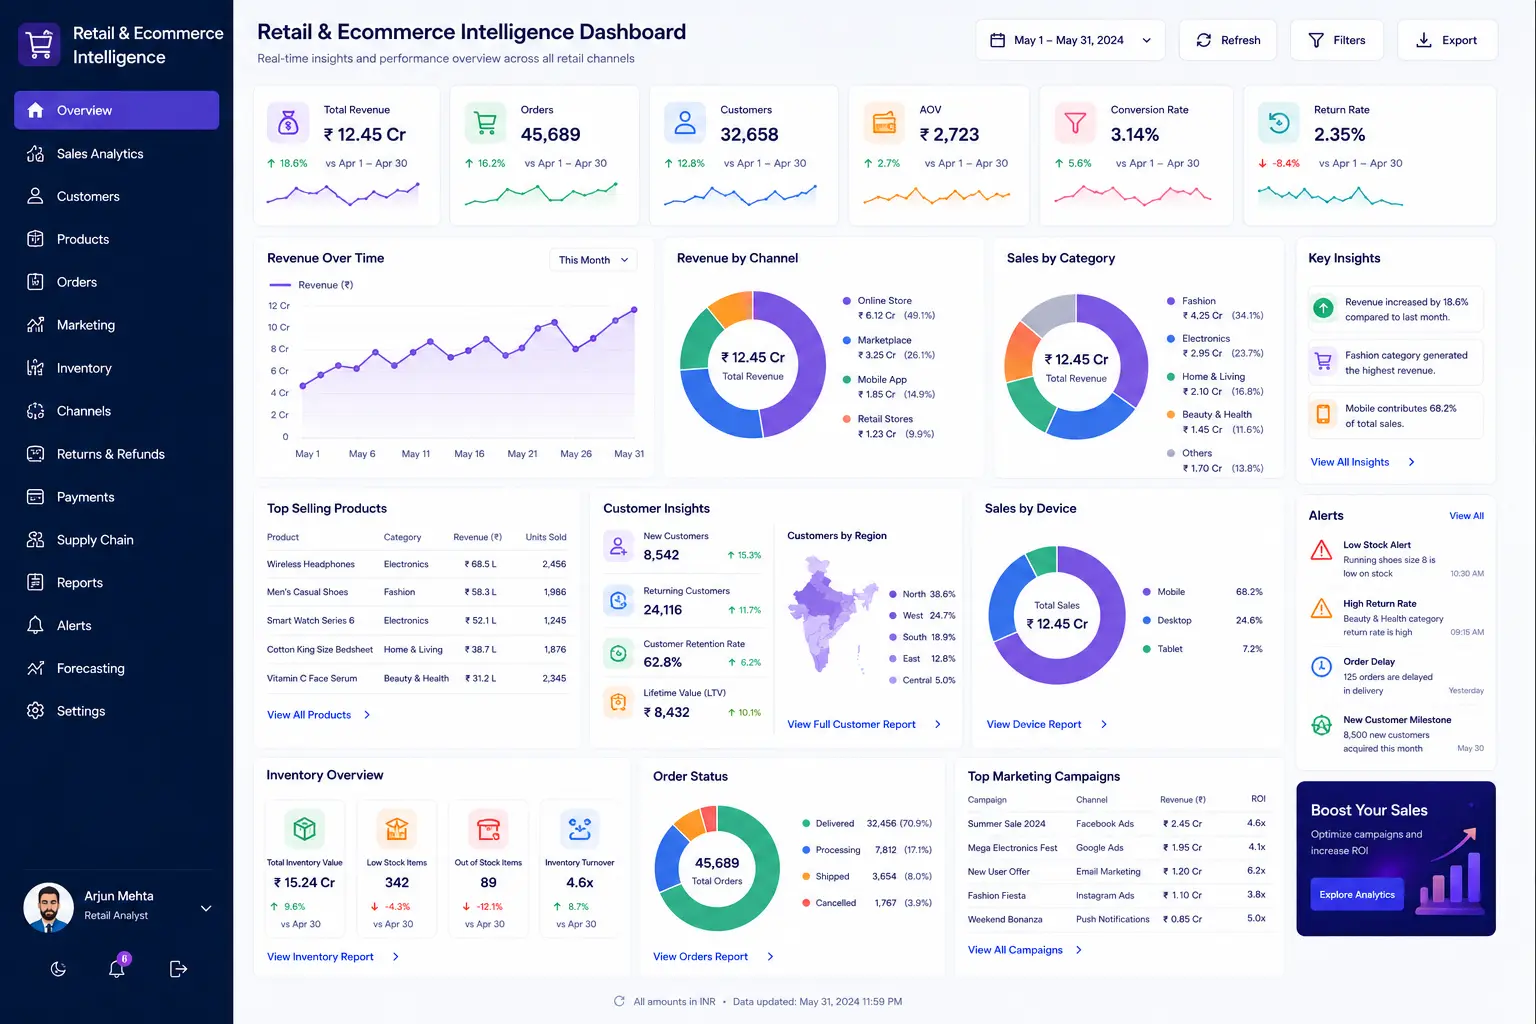
Task: Click the Orders cart card icon
Action: [x=485, y=123]
